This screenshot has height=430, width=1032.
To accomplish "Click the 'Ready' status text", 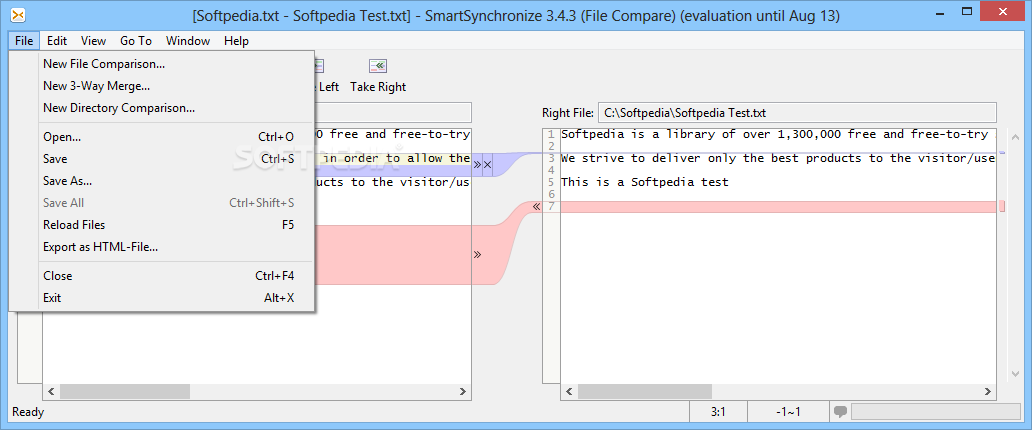I will pos(28,412).
